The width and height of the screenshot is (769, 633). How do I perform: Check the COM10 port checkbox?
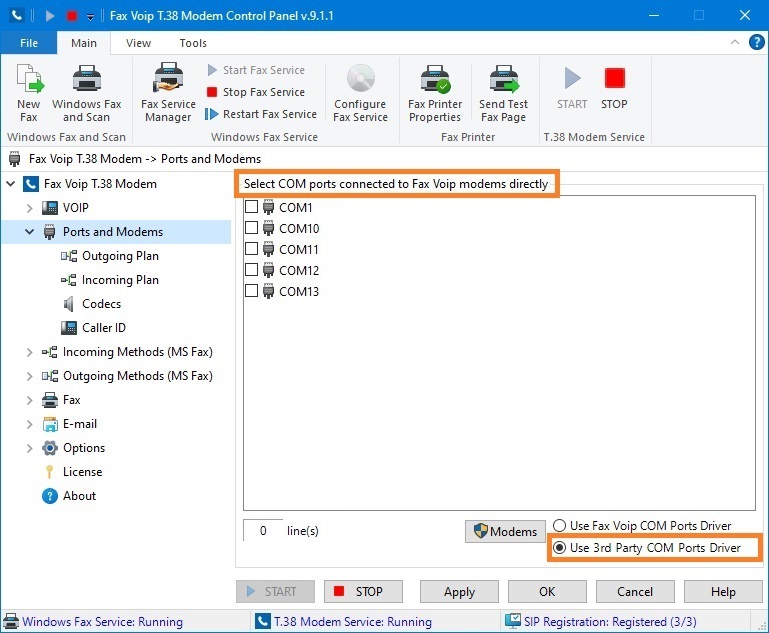point(252,228)
